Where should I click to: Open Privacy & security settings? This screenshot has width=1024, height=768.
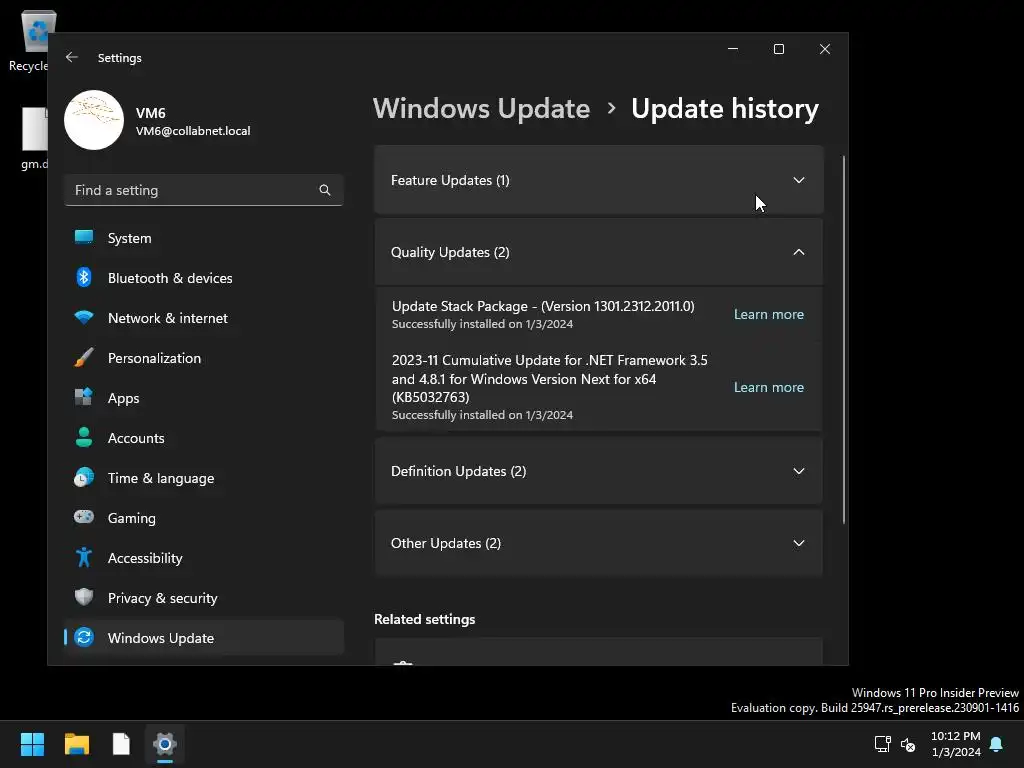[204, 598]
